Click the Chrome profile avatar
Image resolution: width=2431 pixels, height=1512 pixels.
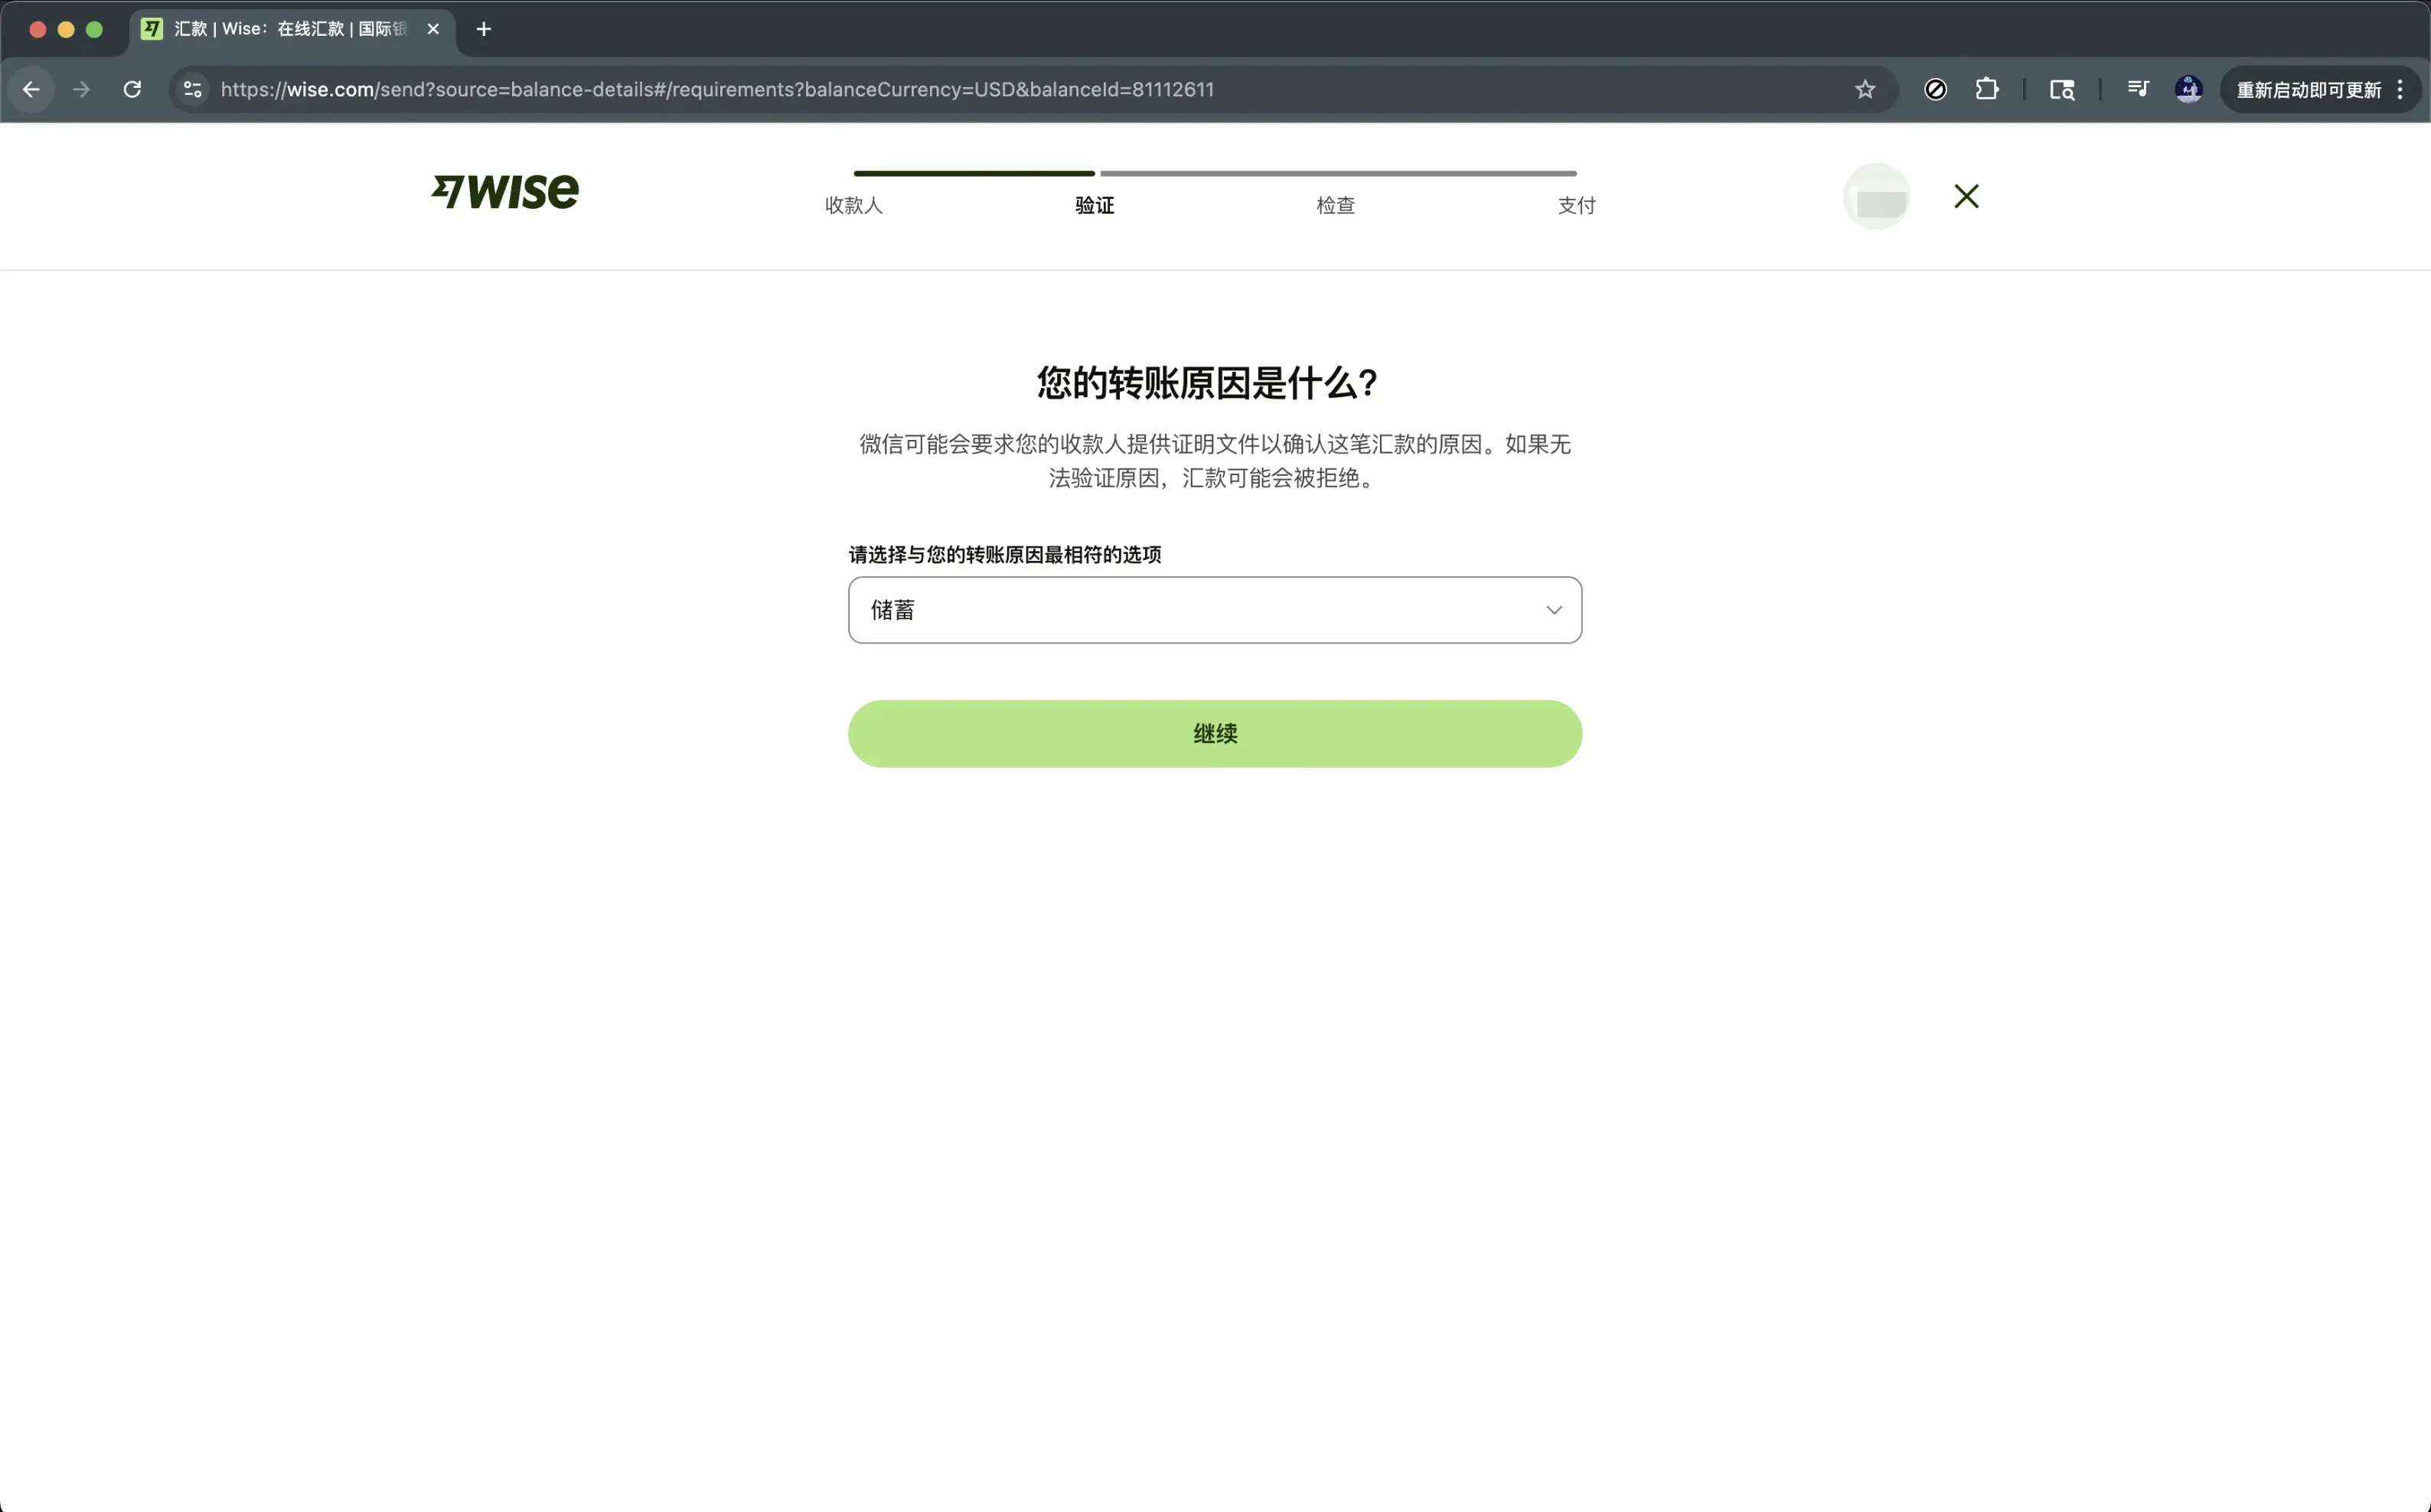point(2188,89)
